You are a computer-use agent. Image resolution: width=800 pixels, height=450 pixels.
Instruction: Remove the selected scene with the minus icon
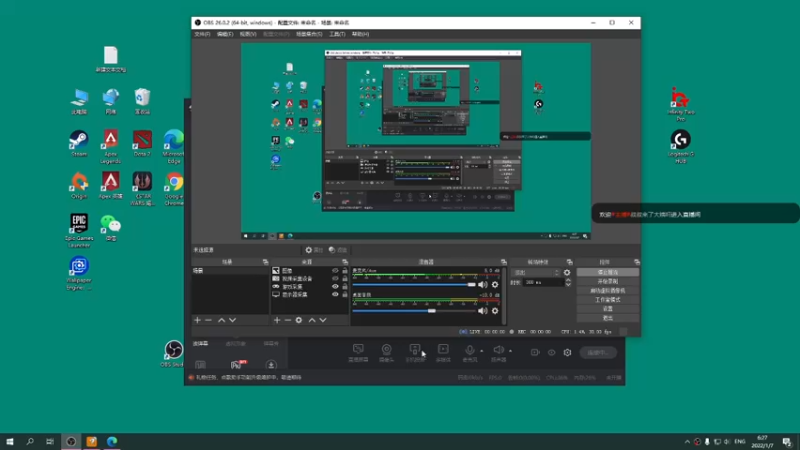[208, 320]
